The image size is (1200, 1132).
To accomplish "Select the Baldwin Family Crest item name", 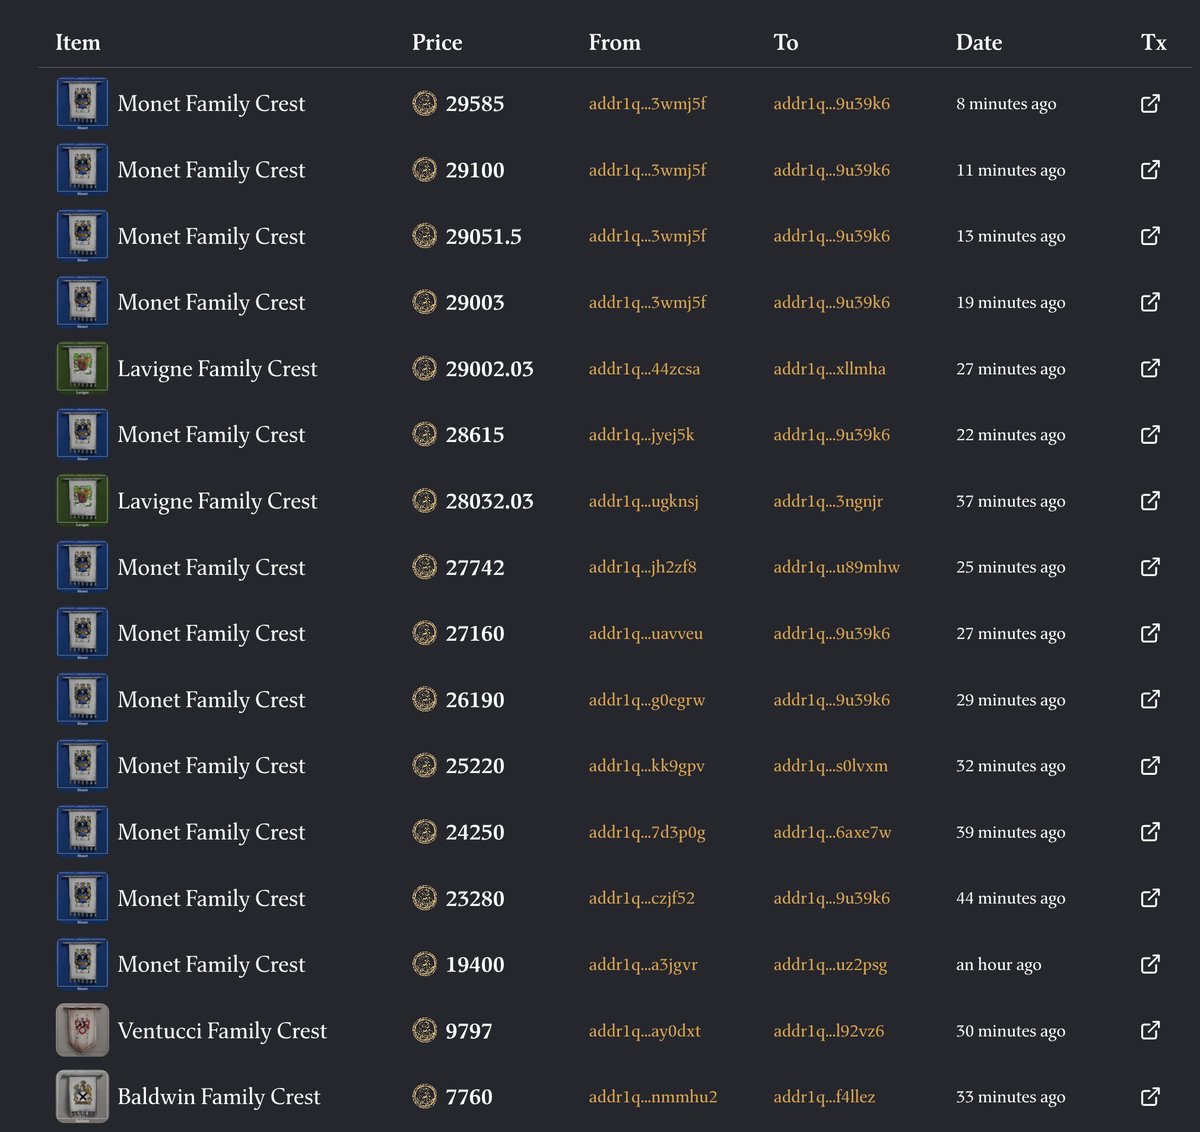I will (x=219, y=1097).
